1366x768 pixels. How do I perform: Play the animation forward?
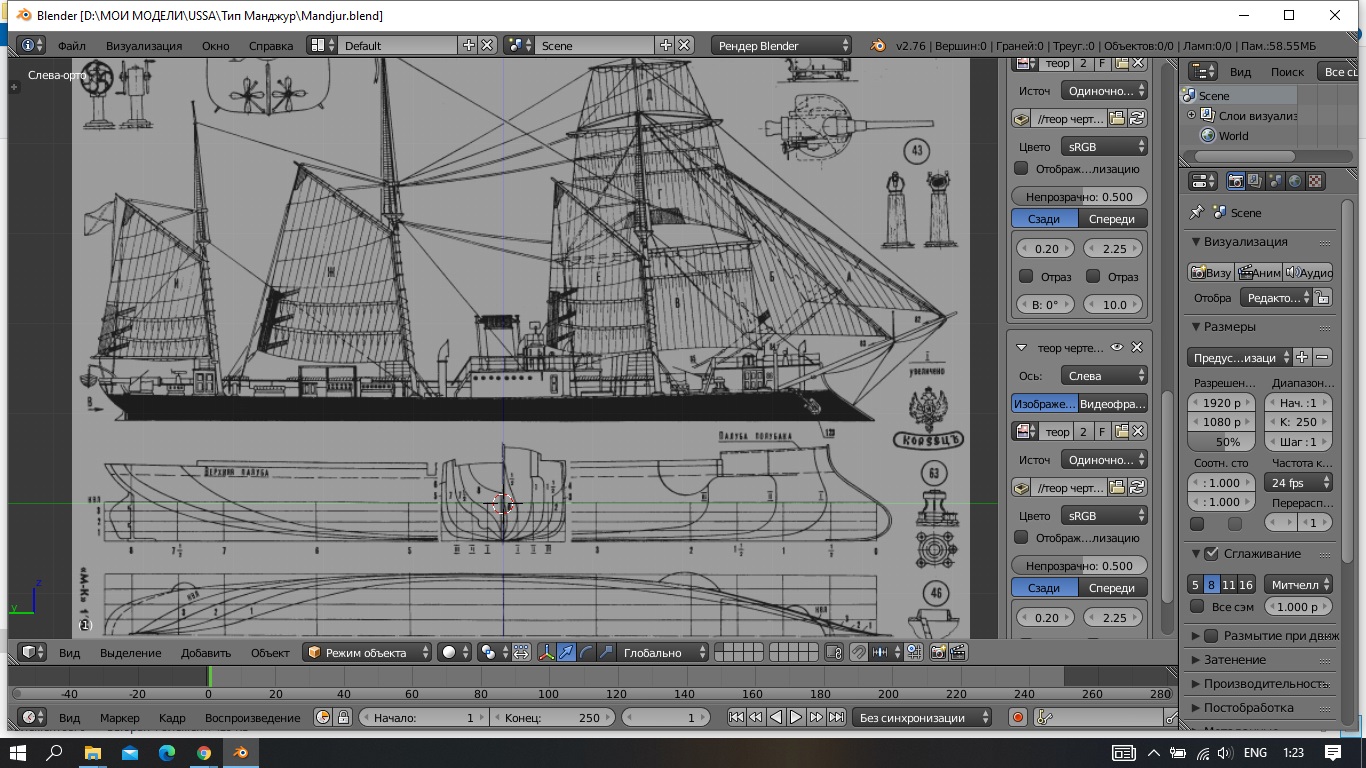(796, 717)
